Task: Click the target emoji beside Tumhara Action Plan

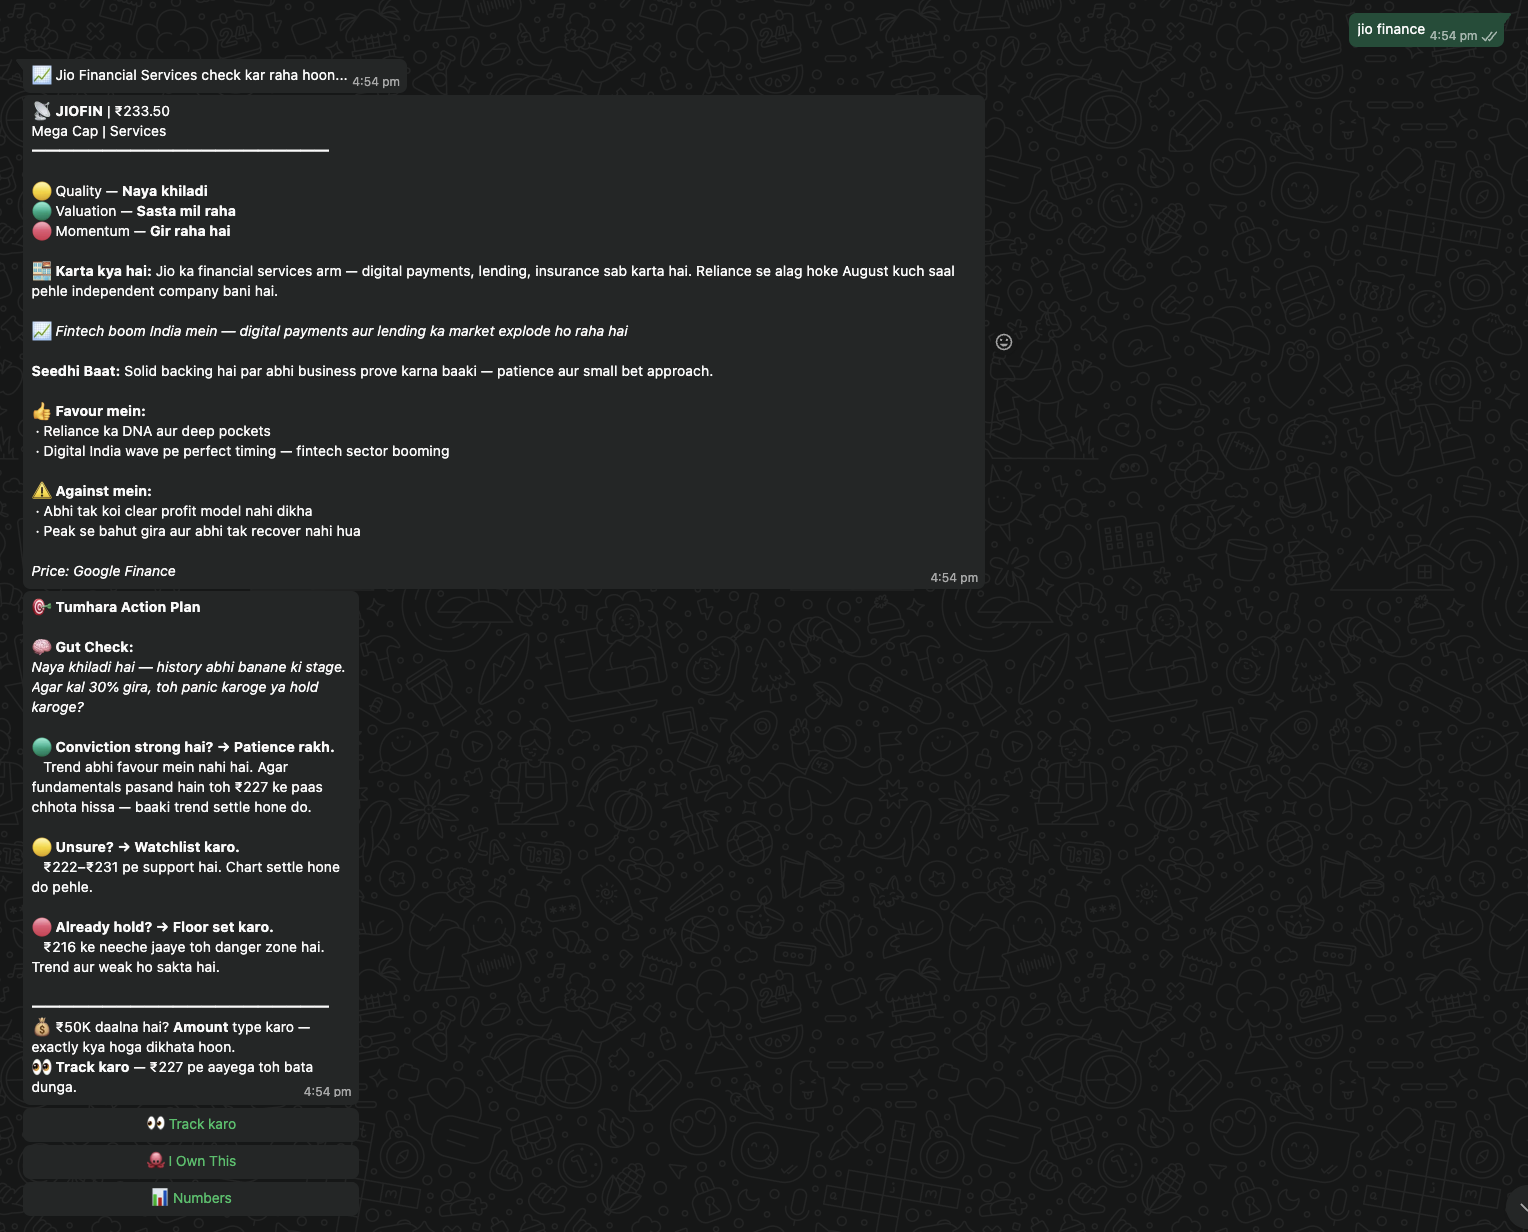Action: (x=41, y=607)
